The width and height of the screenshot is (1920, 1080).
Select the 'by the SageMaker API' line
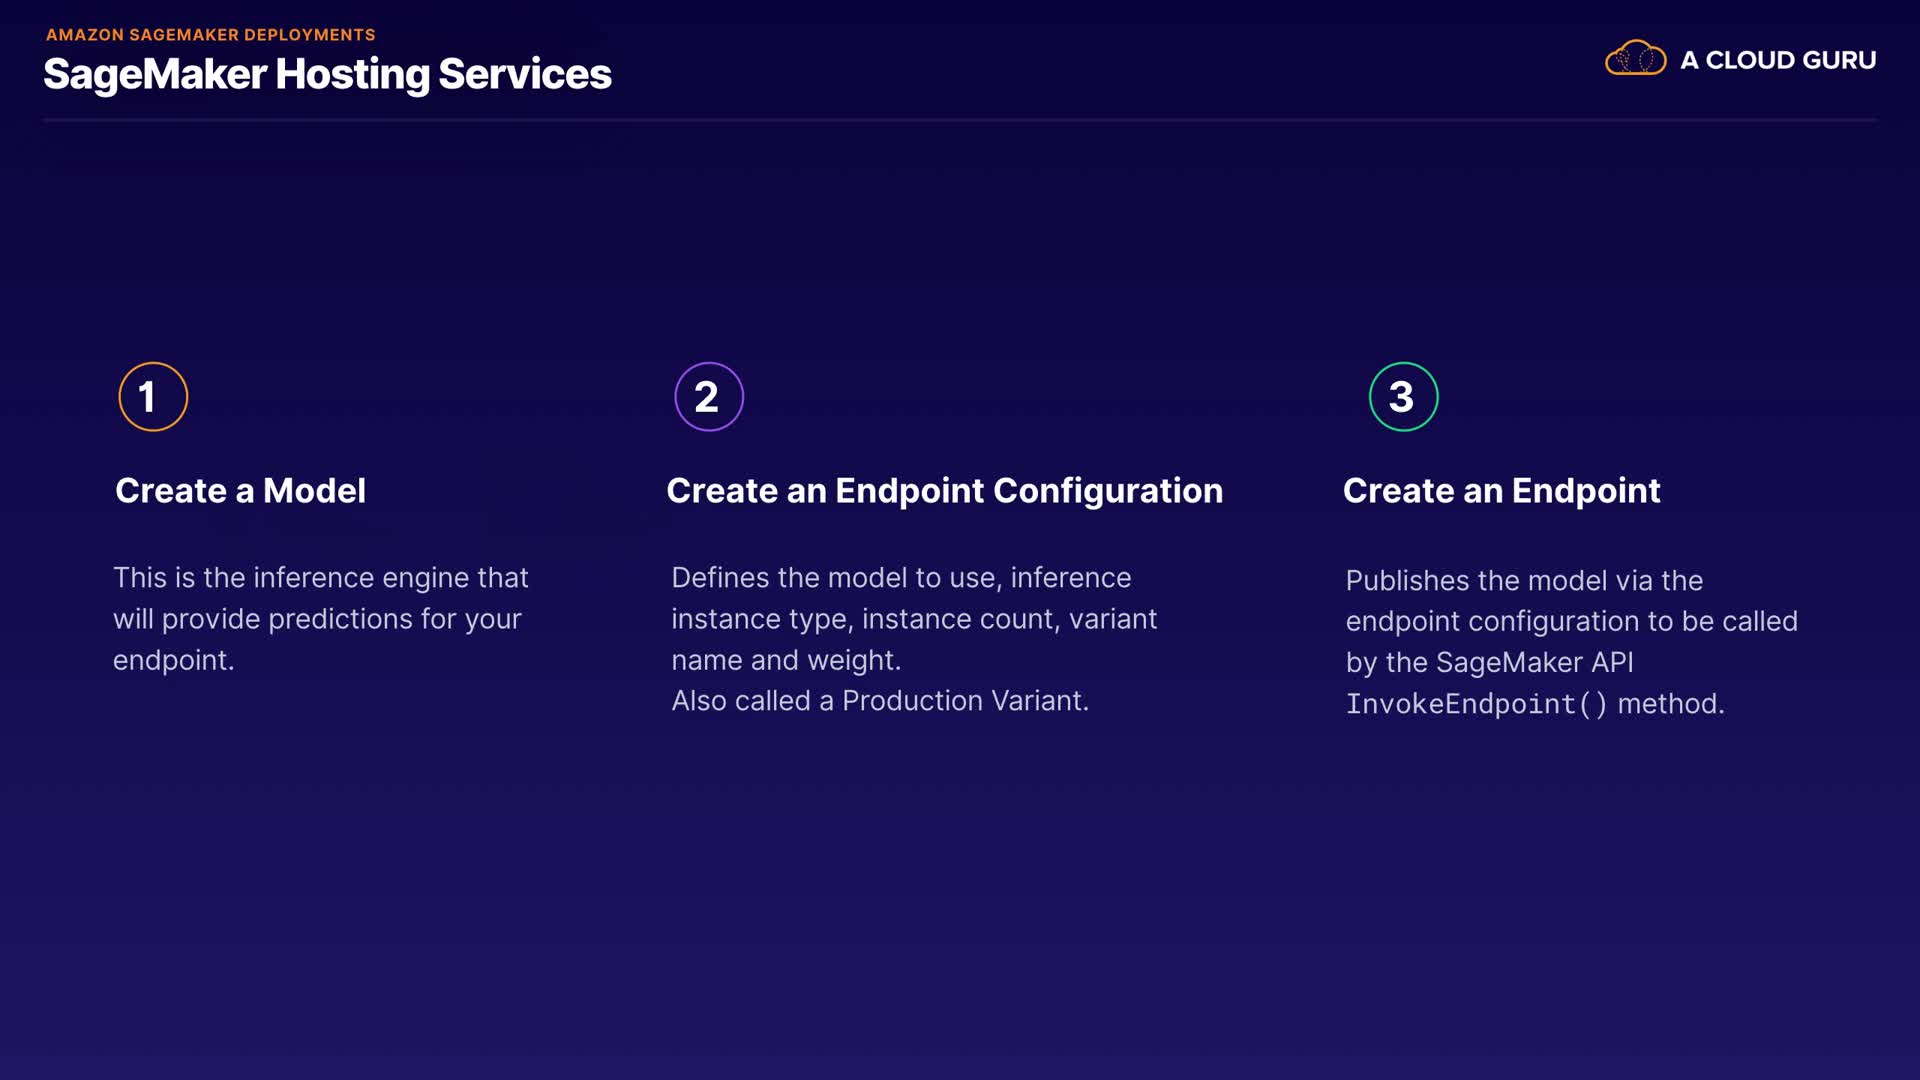[1489, 663]
